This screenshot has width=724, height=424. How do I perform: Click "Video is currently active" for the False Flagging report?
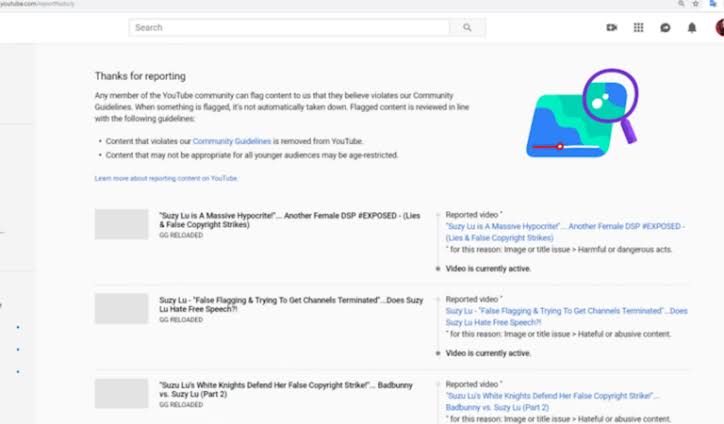tap(488, 353)
